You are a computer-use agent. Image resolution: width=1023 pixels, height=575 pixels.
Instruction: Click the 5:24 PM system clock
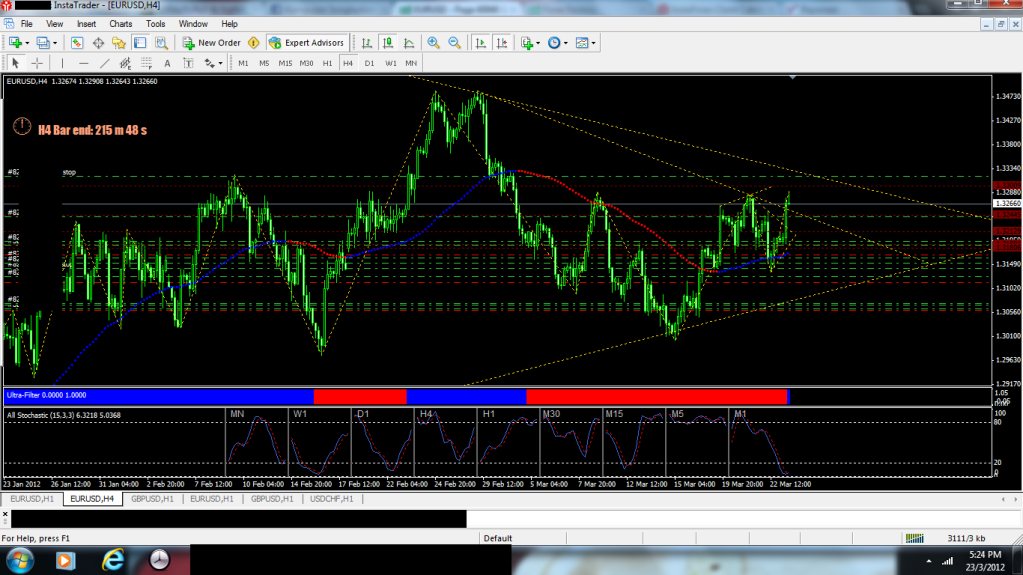[x=985, y=555]
